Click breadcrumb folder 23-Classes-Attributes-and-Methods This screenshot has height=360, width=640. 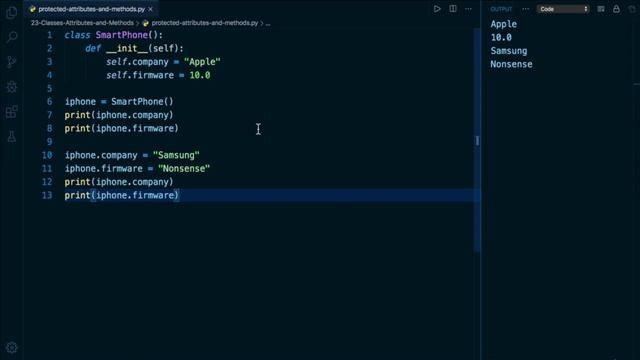(x=82, y=23)
